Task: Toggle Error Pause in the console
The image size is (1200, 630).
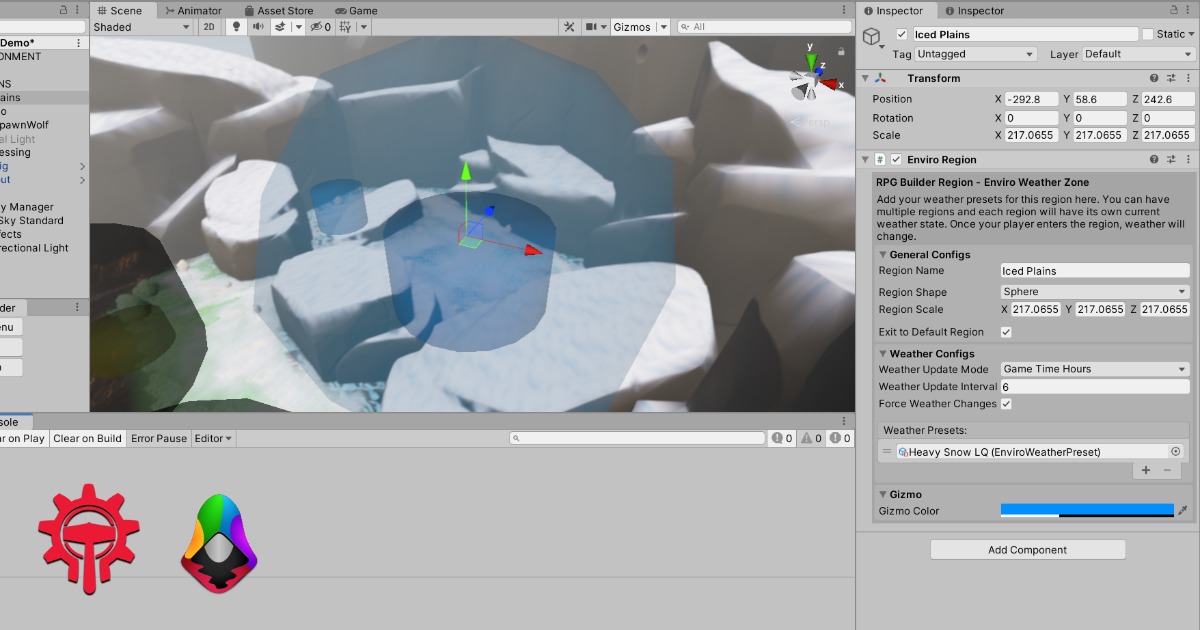Action: coord(159,438)
